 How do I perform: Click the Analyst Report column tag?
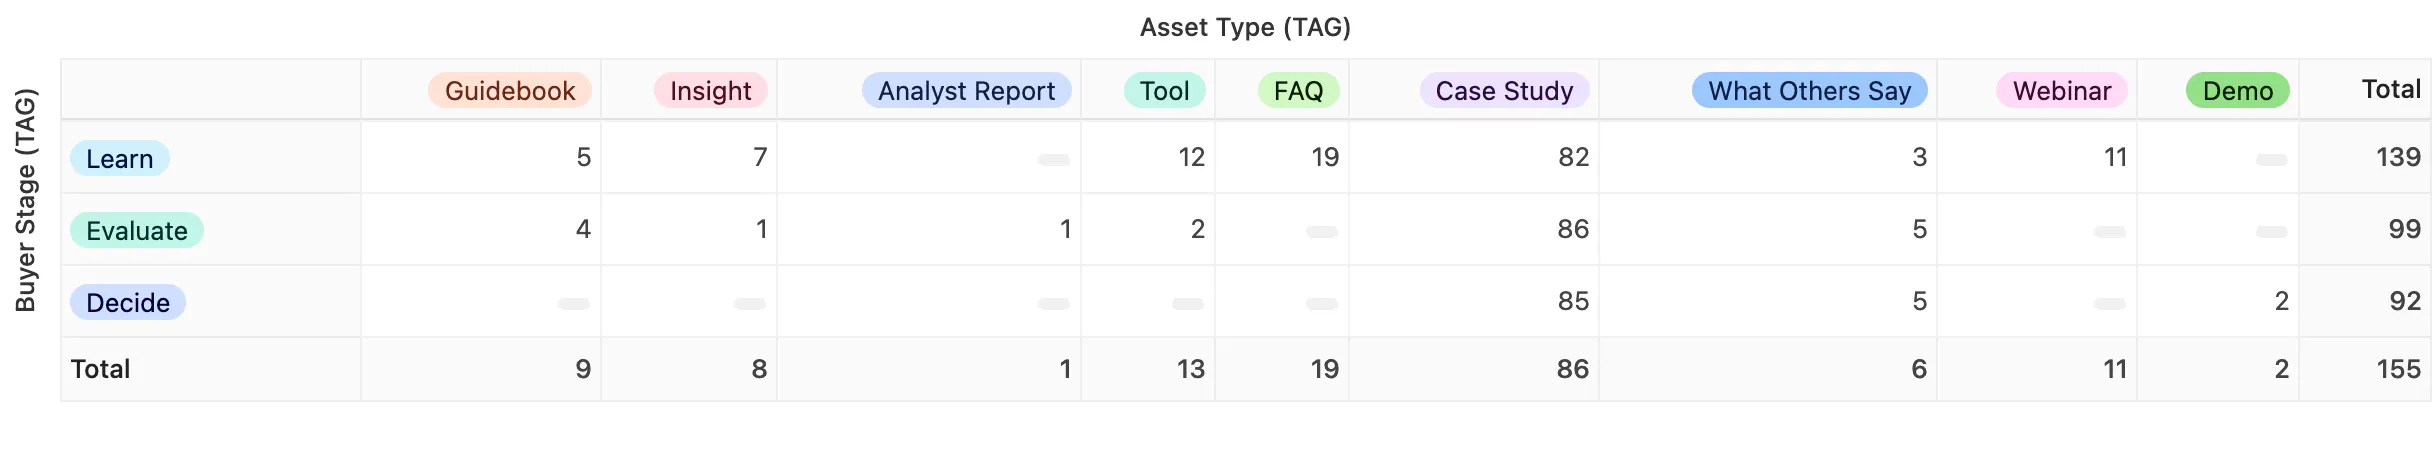pyautogui.click(x=966, y=91)
